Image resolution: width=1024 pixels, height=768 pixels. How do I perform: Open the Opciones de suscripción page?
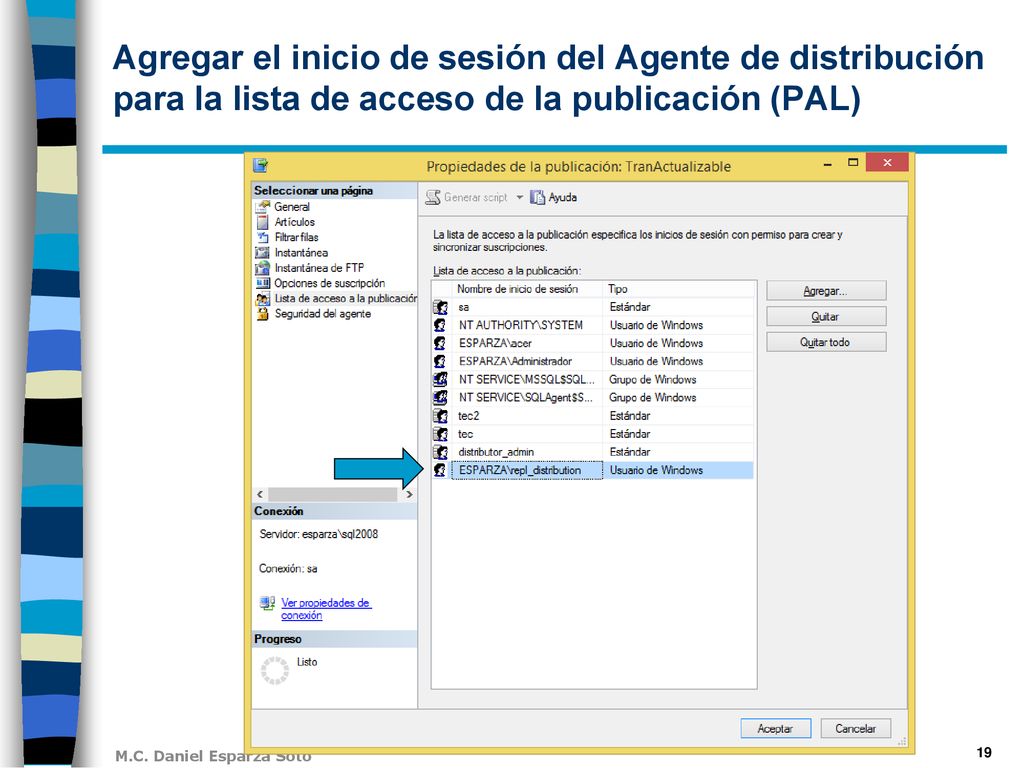330,283
